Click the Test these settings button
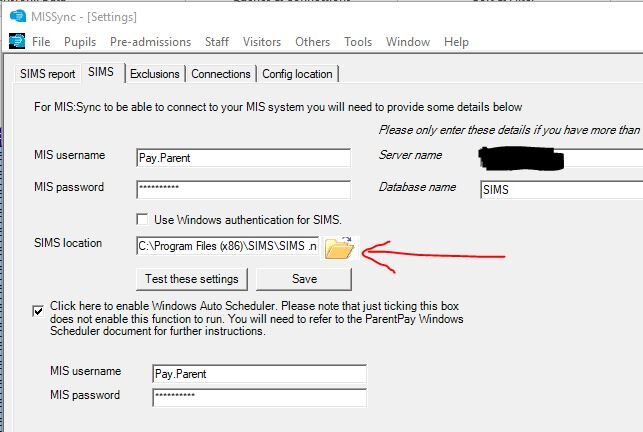 (192, 279)
